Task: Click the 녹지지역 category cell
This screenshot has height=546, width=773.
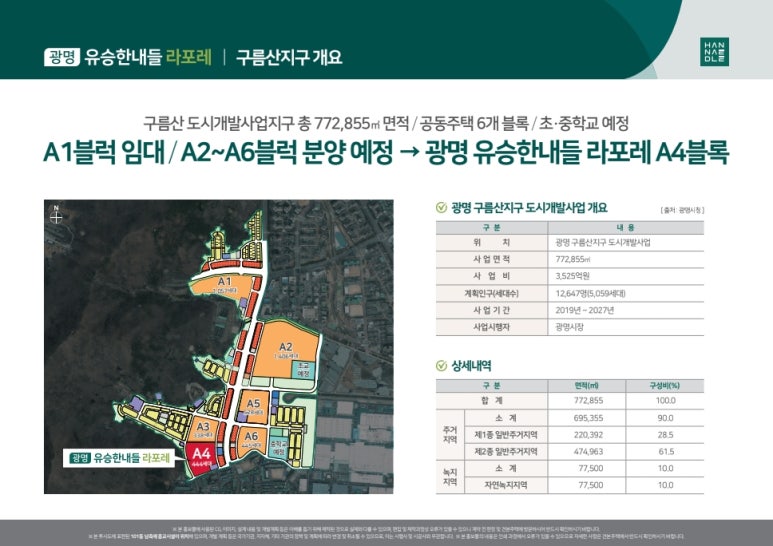Action: (x=450, y=477)
